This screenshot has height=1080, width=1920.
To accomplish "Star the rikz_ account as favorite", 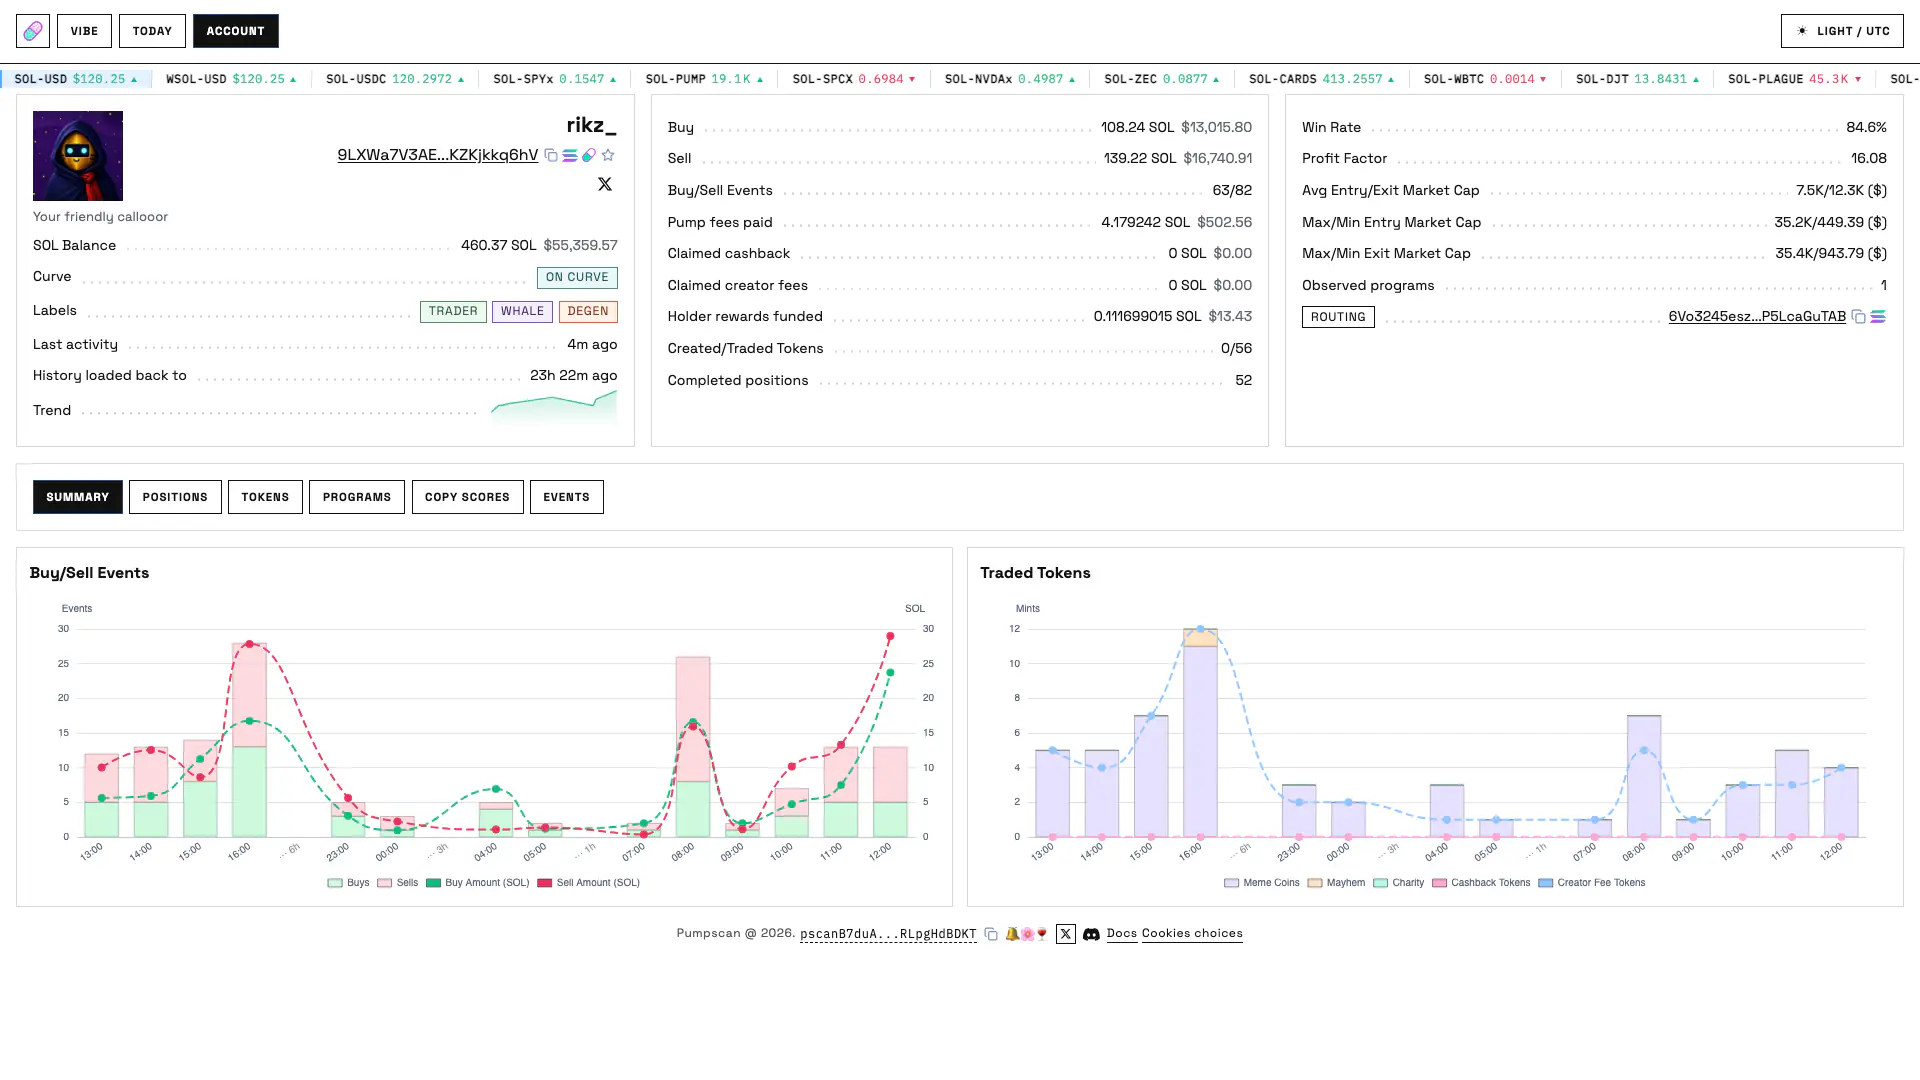I will pos(608,155).
